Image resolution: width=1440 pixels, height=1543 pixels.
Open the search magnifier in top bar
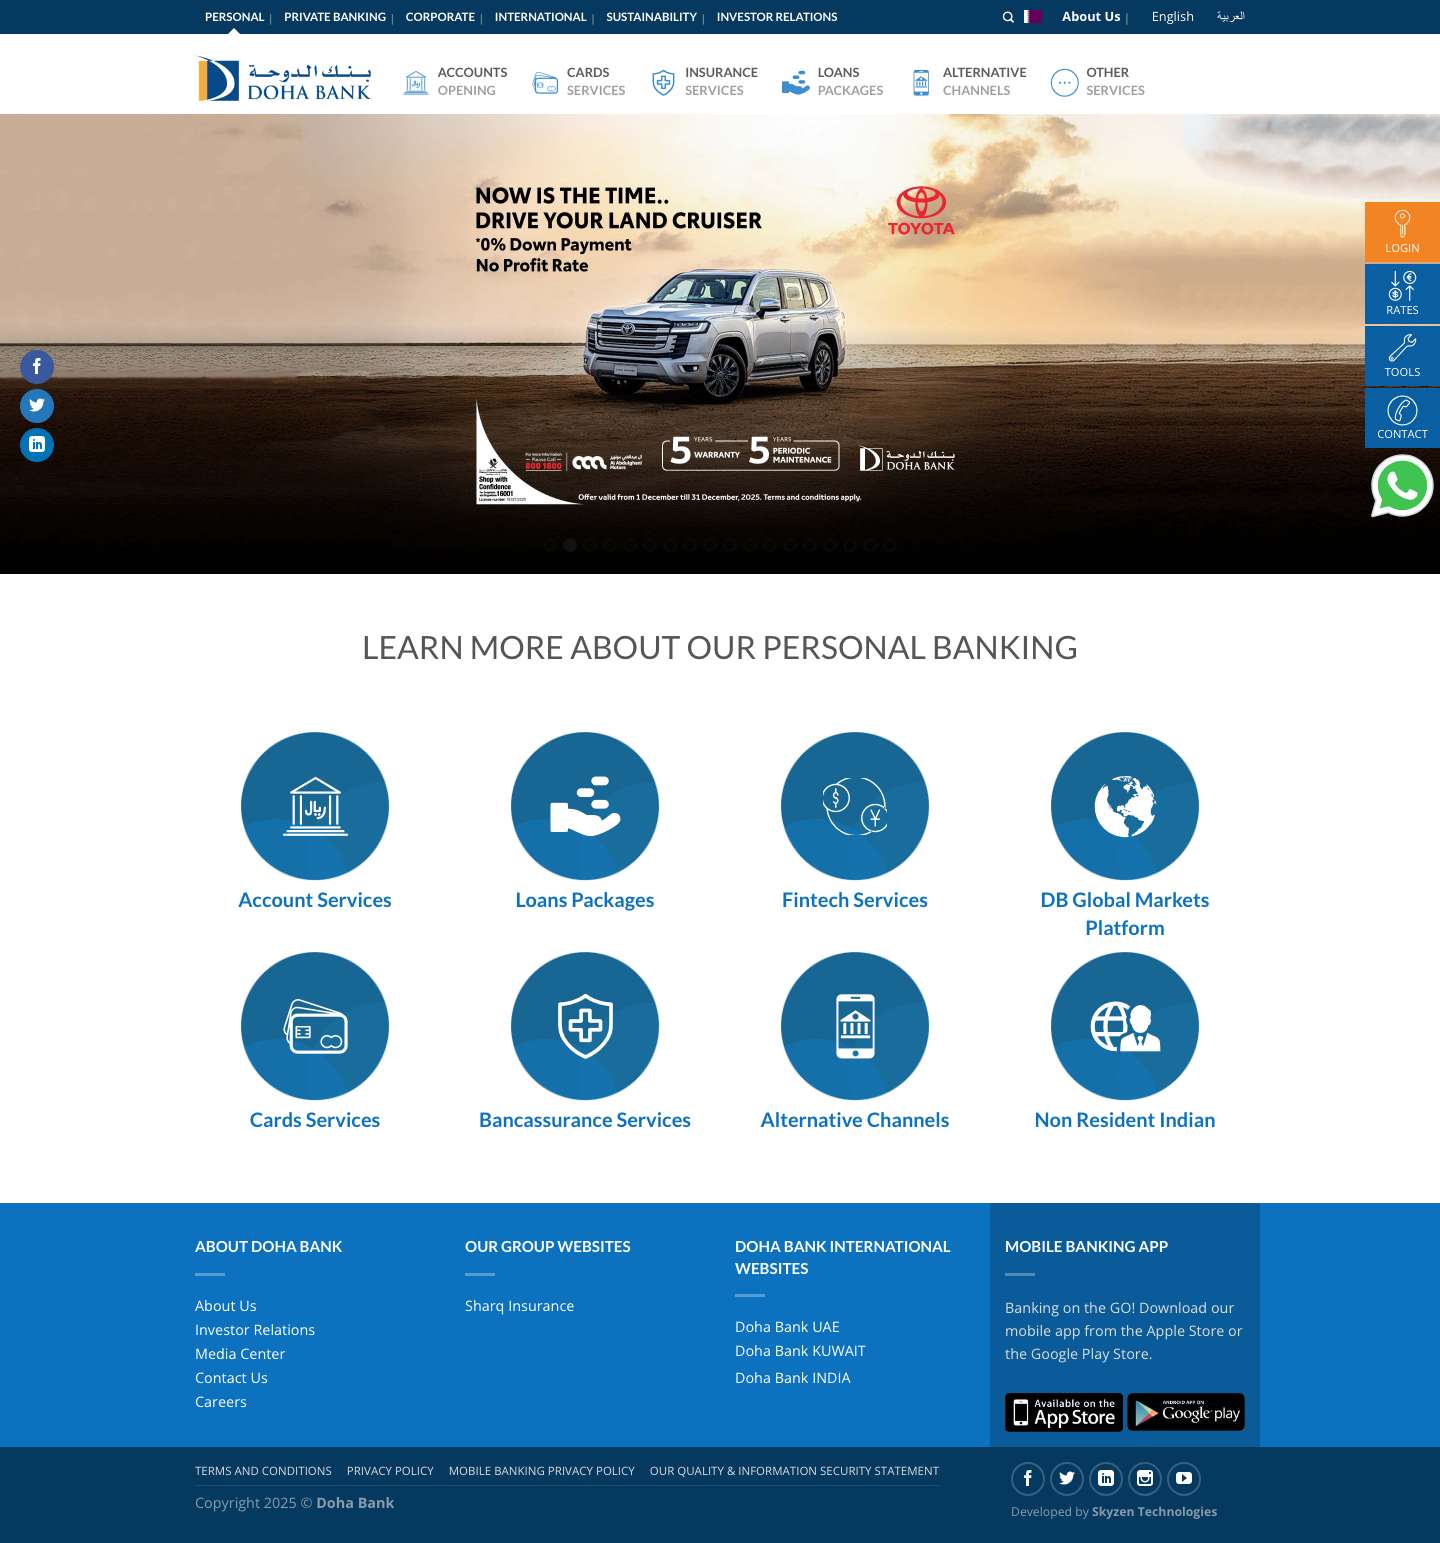[x=1007, y=16]
